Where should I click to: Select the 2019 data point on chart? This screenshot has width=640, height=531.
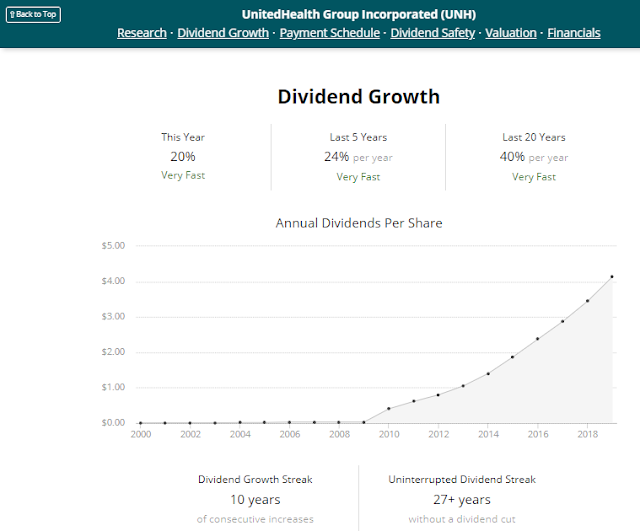(x=612, y=277)
